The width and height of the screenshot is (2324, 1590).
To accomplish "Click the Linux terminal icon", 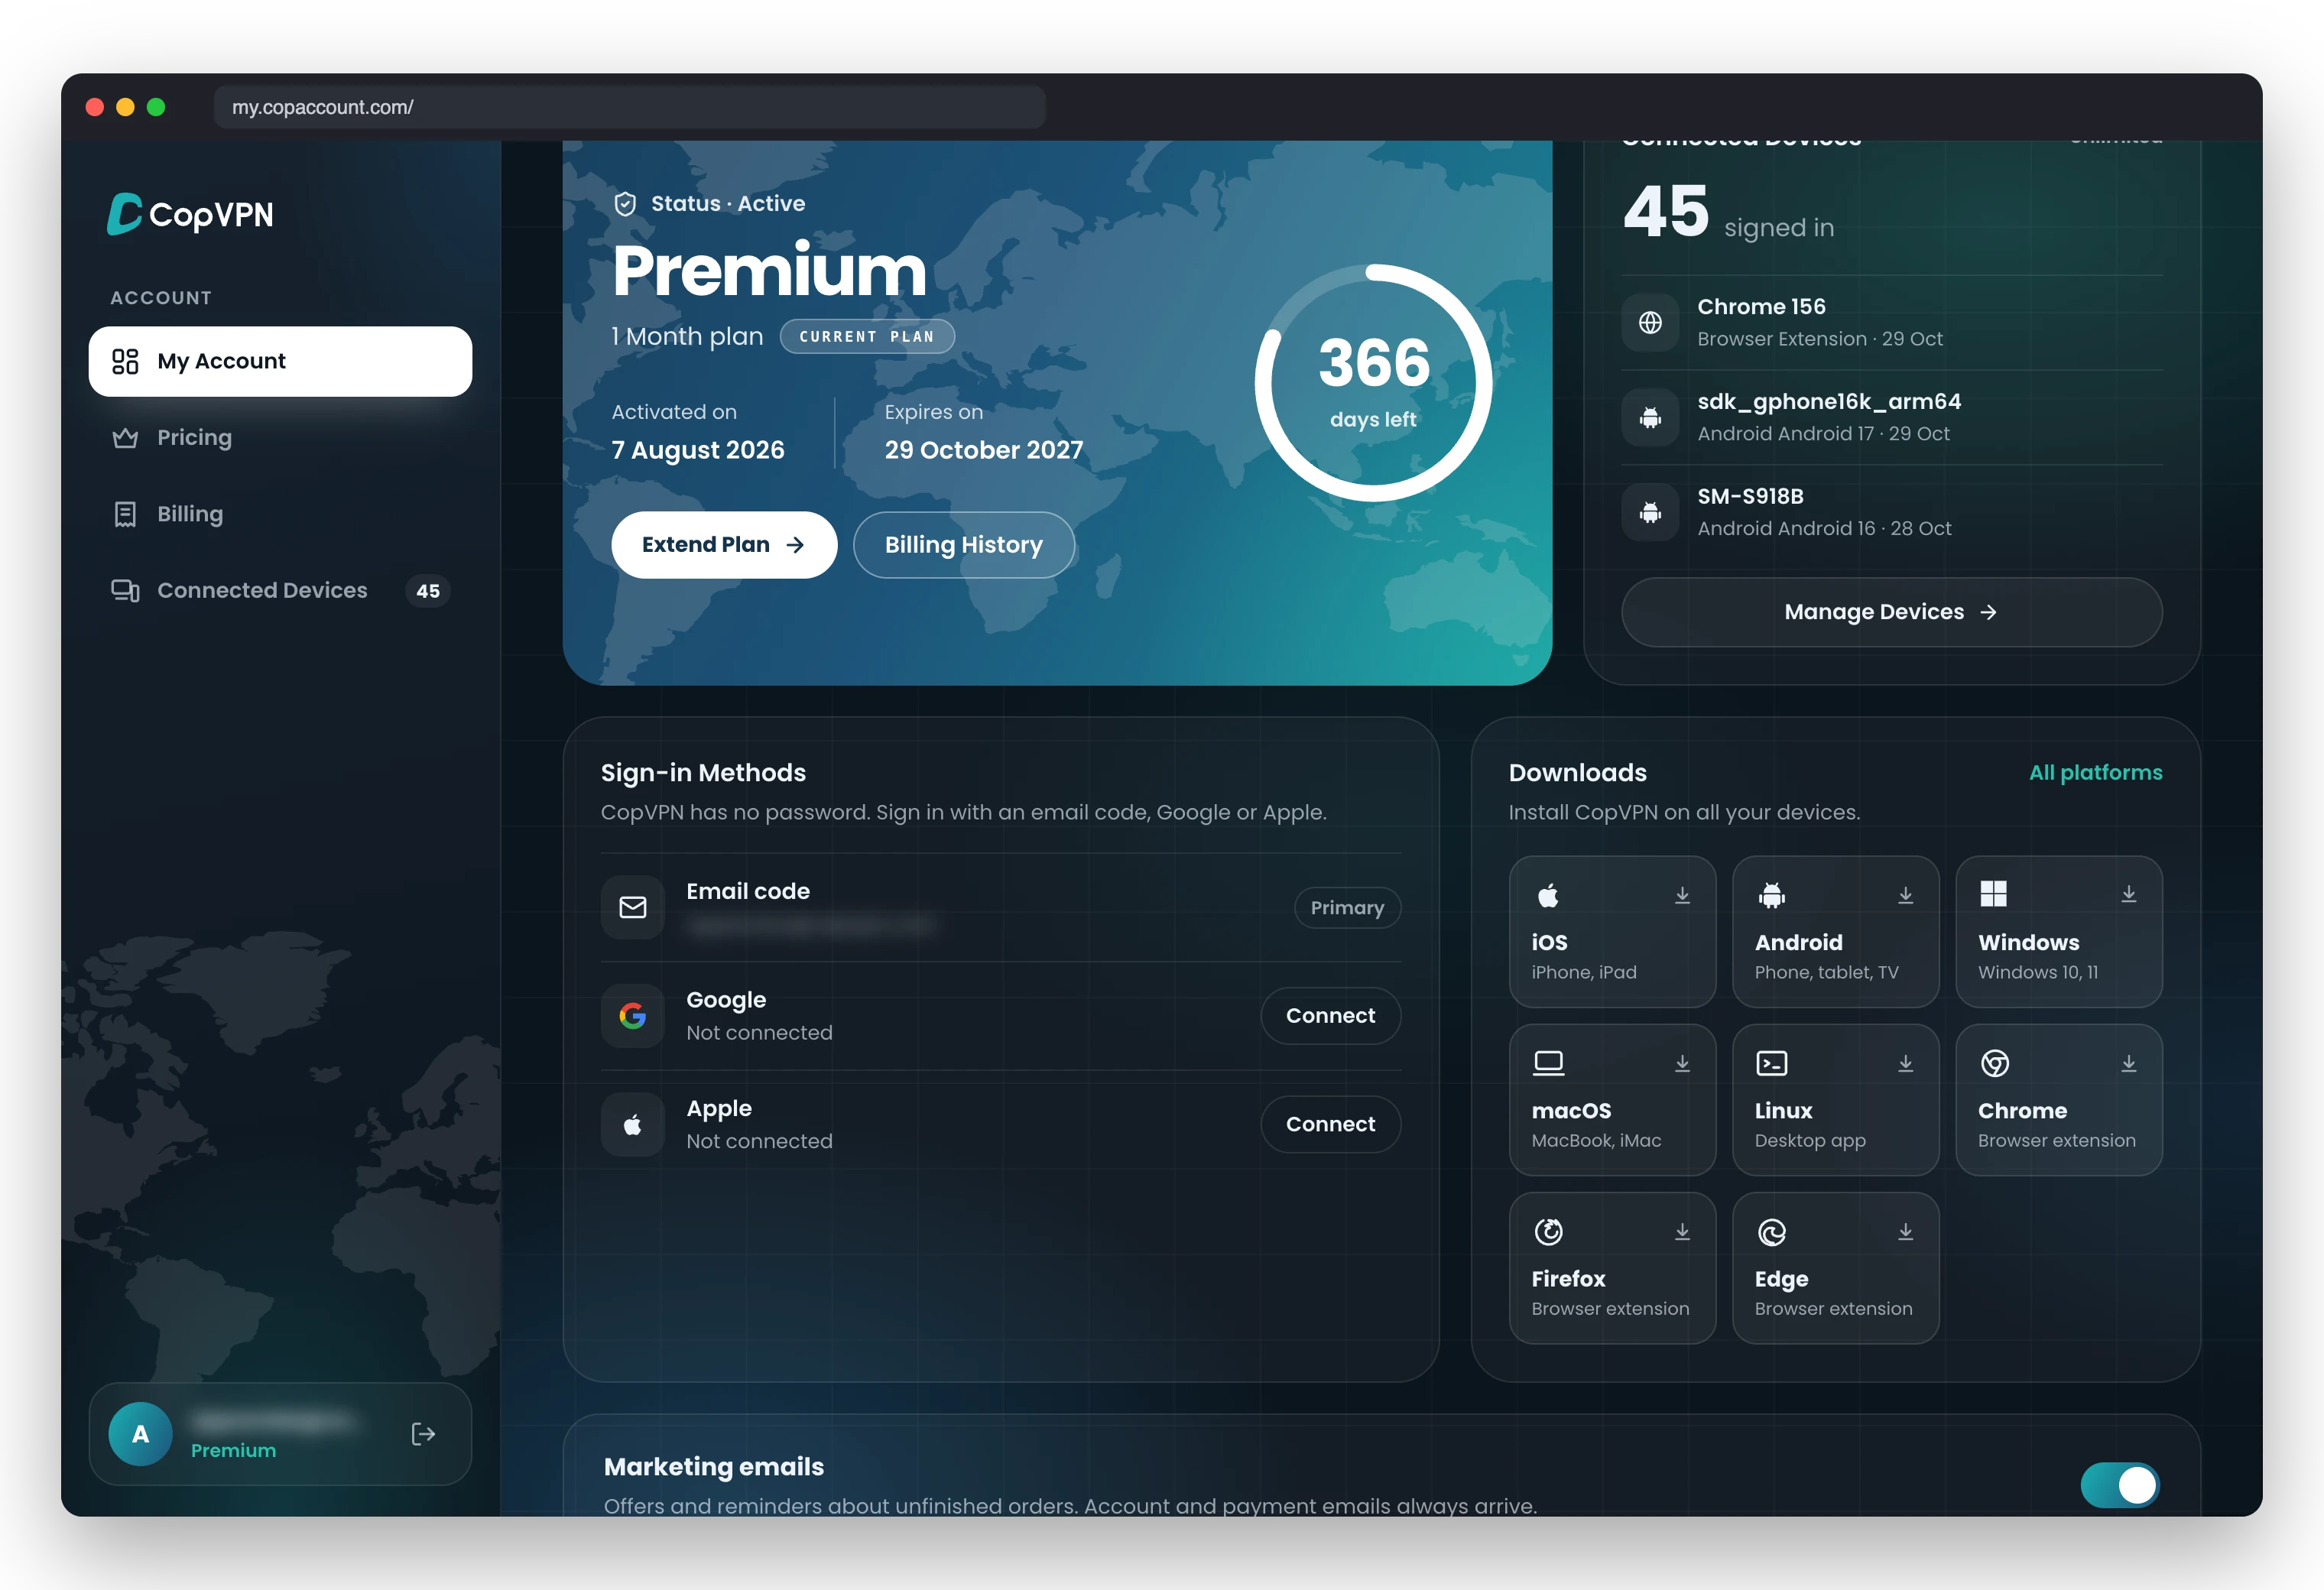I will point(1771,1063).
